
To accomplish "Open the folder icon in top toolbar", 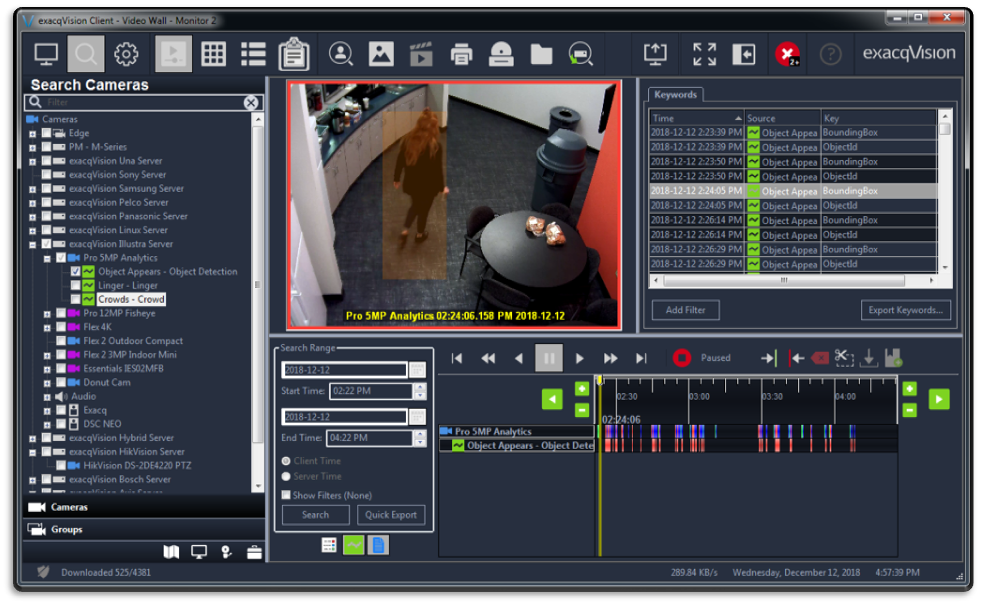I will (541, 54).
